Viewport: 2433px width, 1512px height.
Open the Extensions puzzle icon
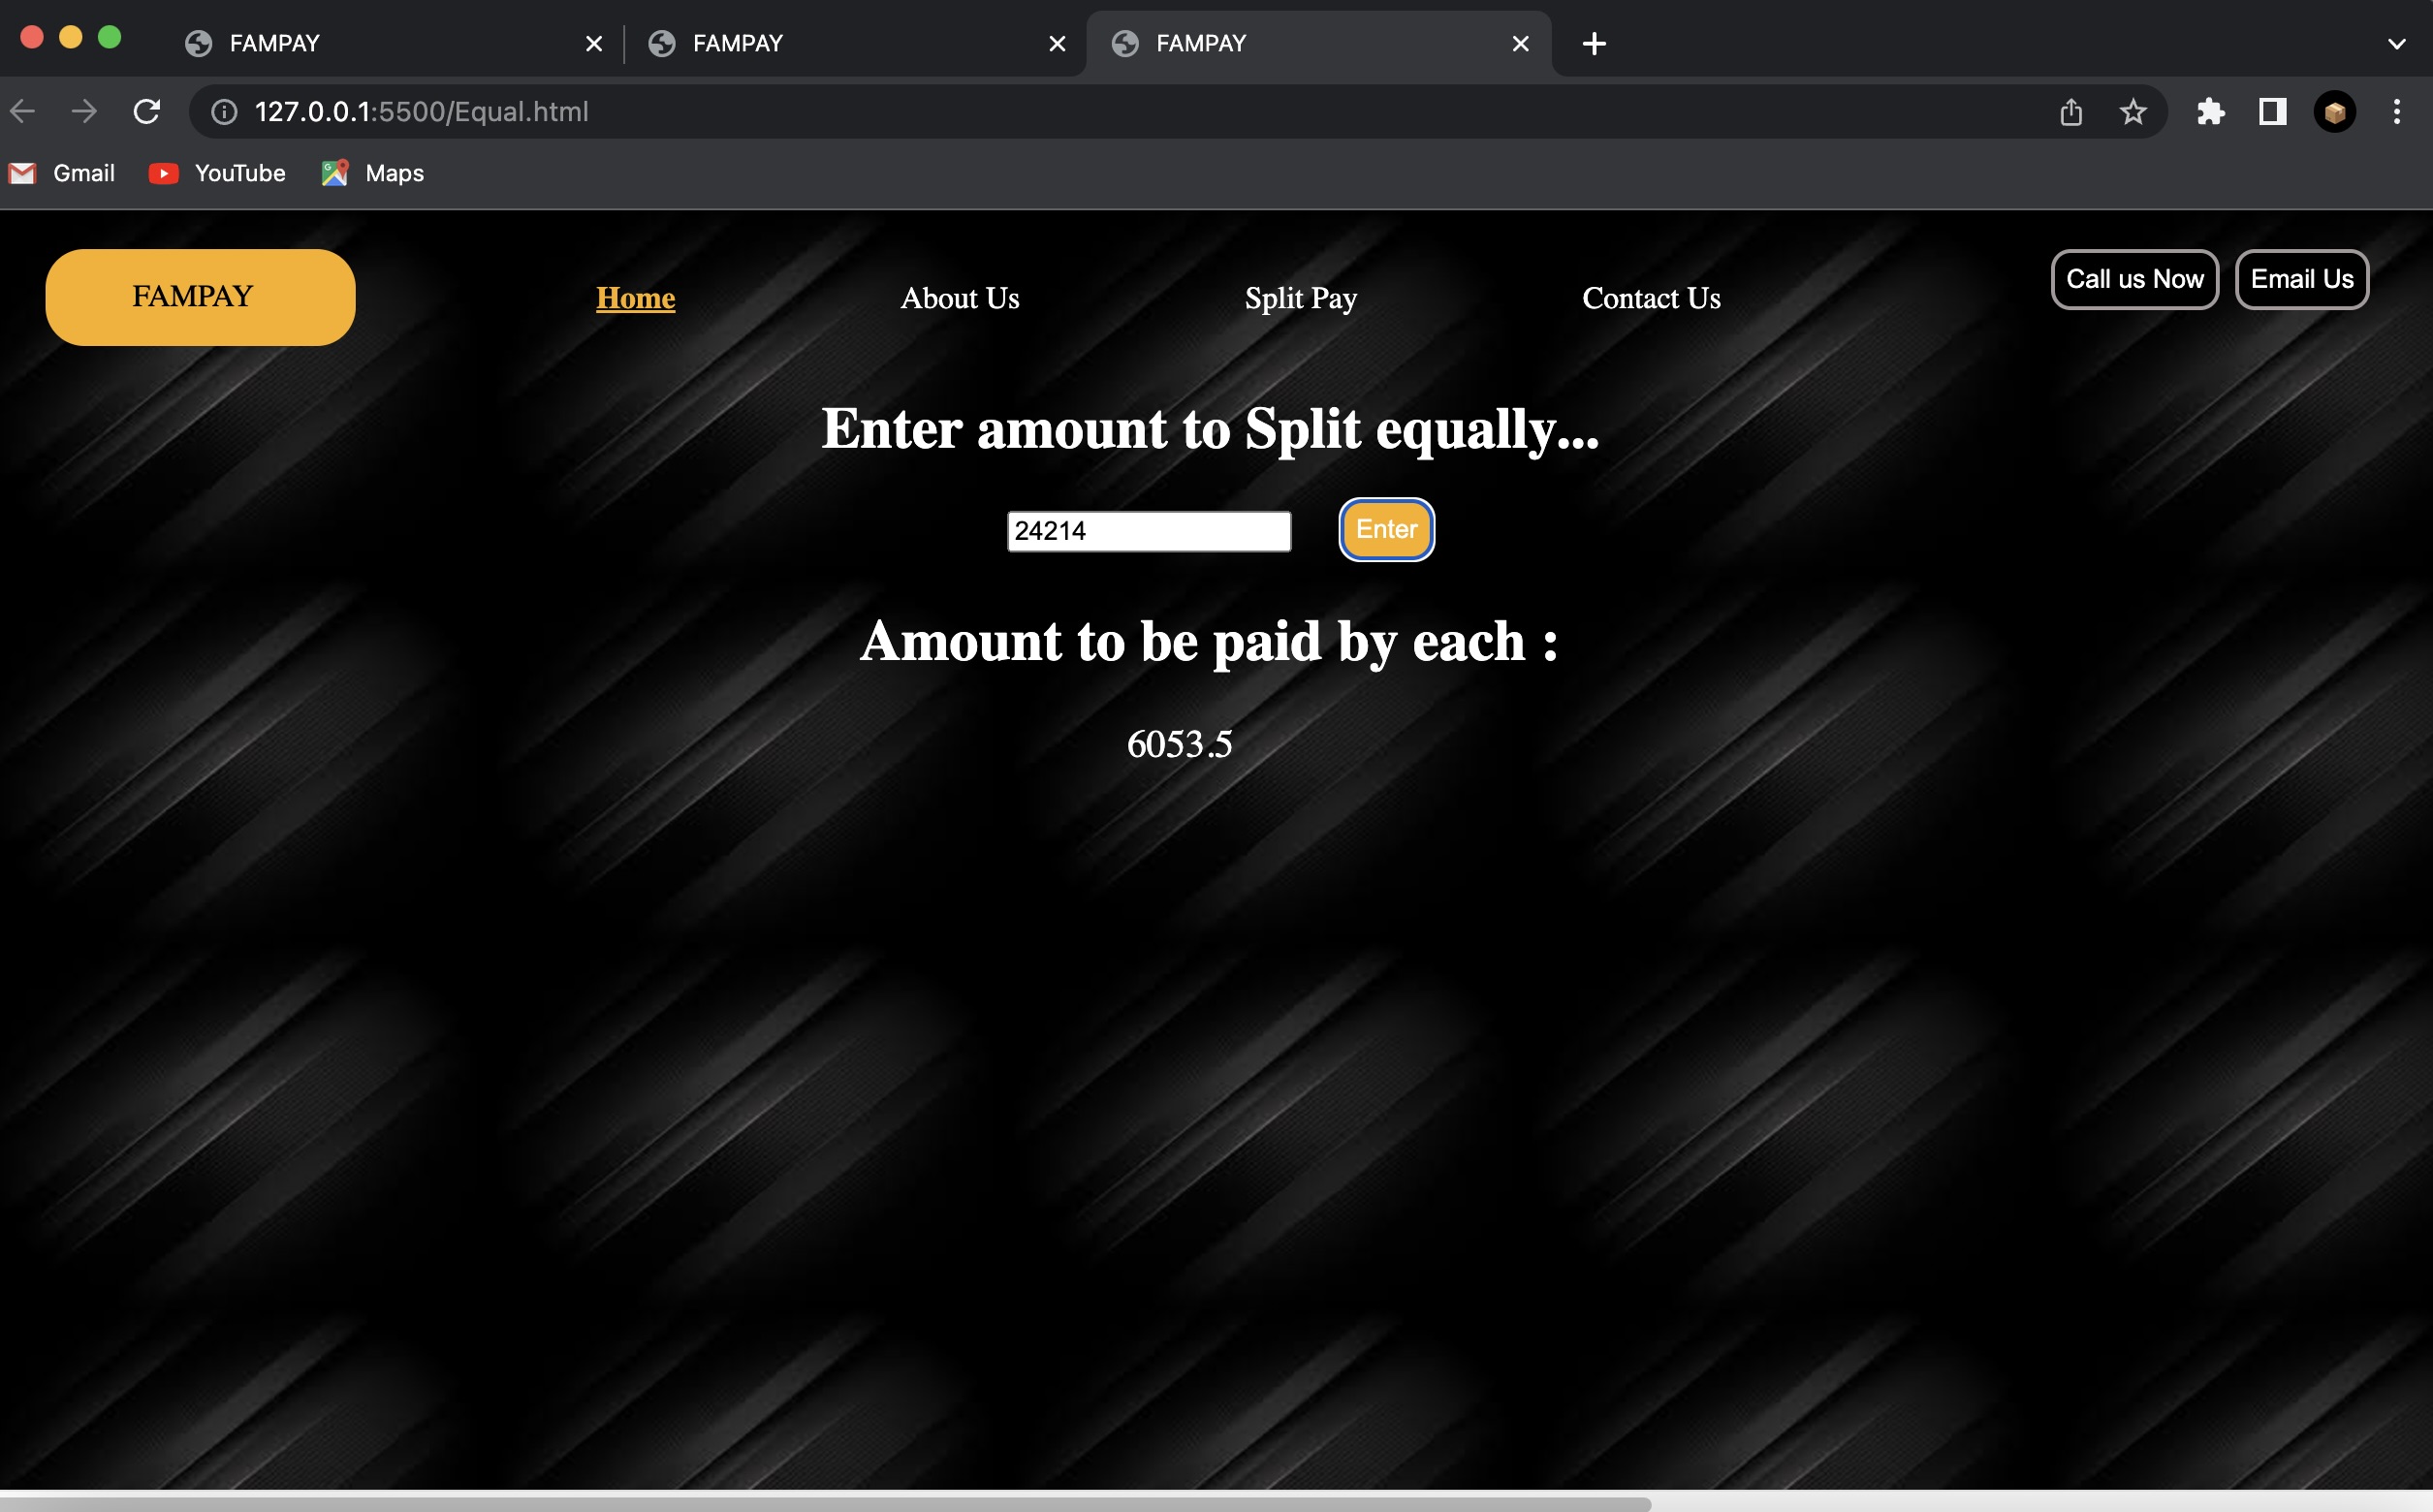point(2210,112)
